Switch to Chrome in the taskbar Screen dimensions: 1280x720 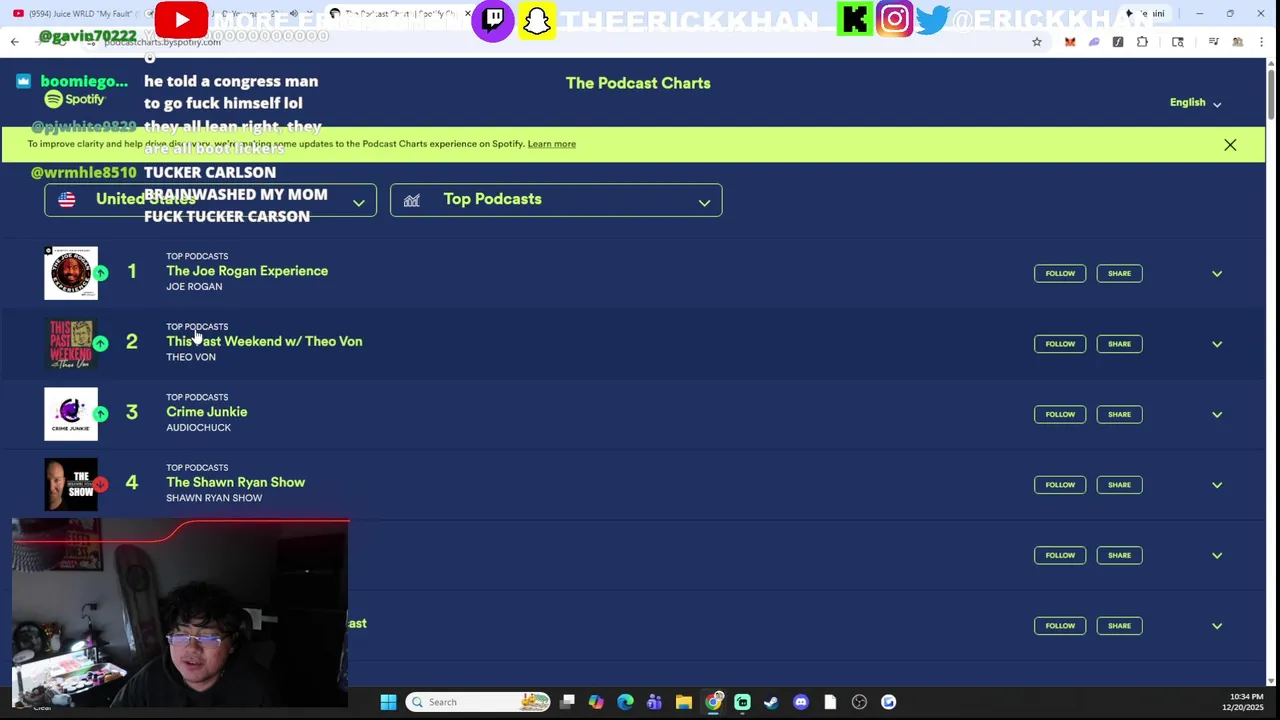713,702
